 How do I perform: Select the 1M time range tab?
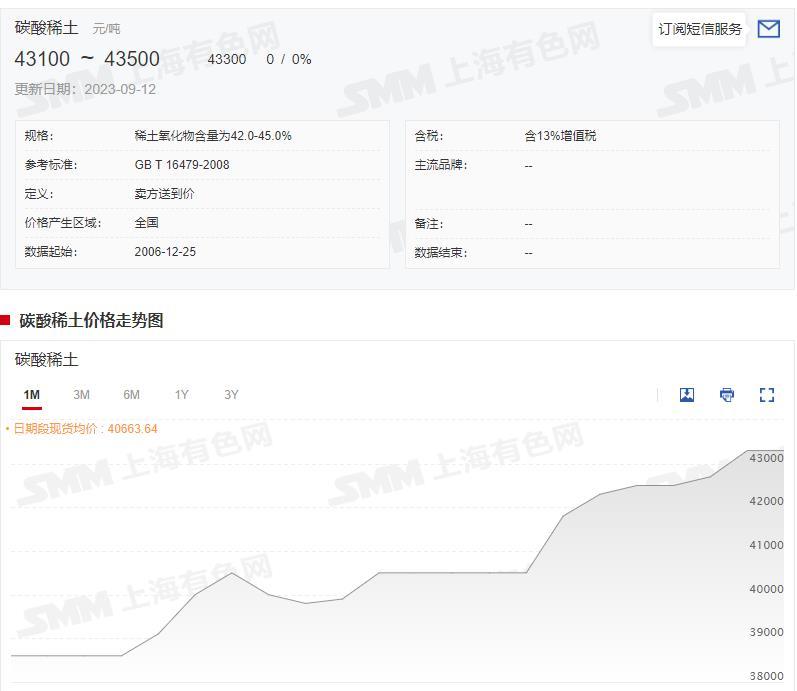click(x=32, y=395)
